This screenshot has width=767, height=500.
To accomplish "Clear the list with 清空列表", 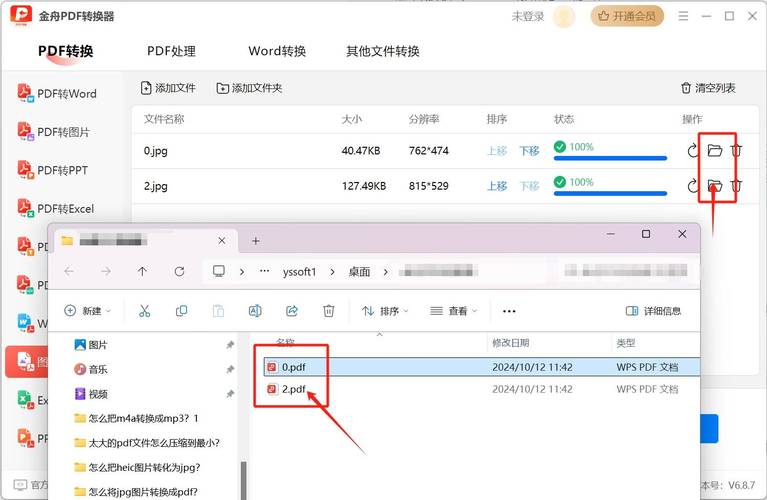I will tap(708, 88).
